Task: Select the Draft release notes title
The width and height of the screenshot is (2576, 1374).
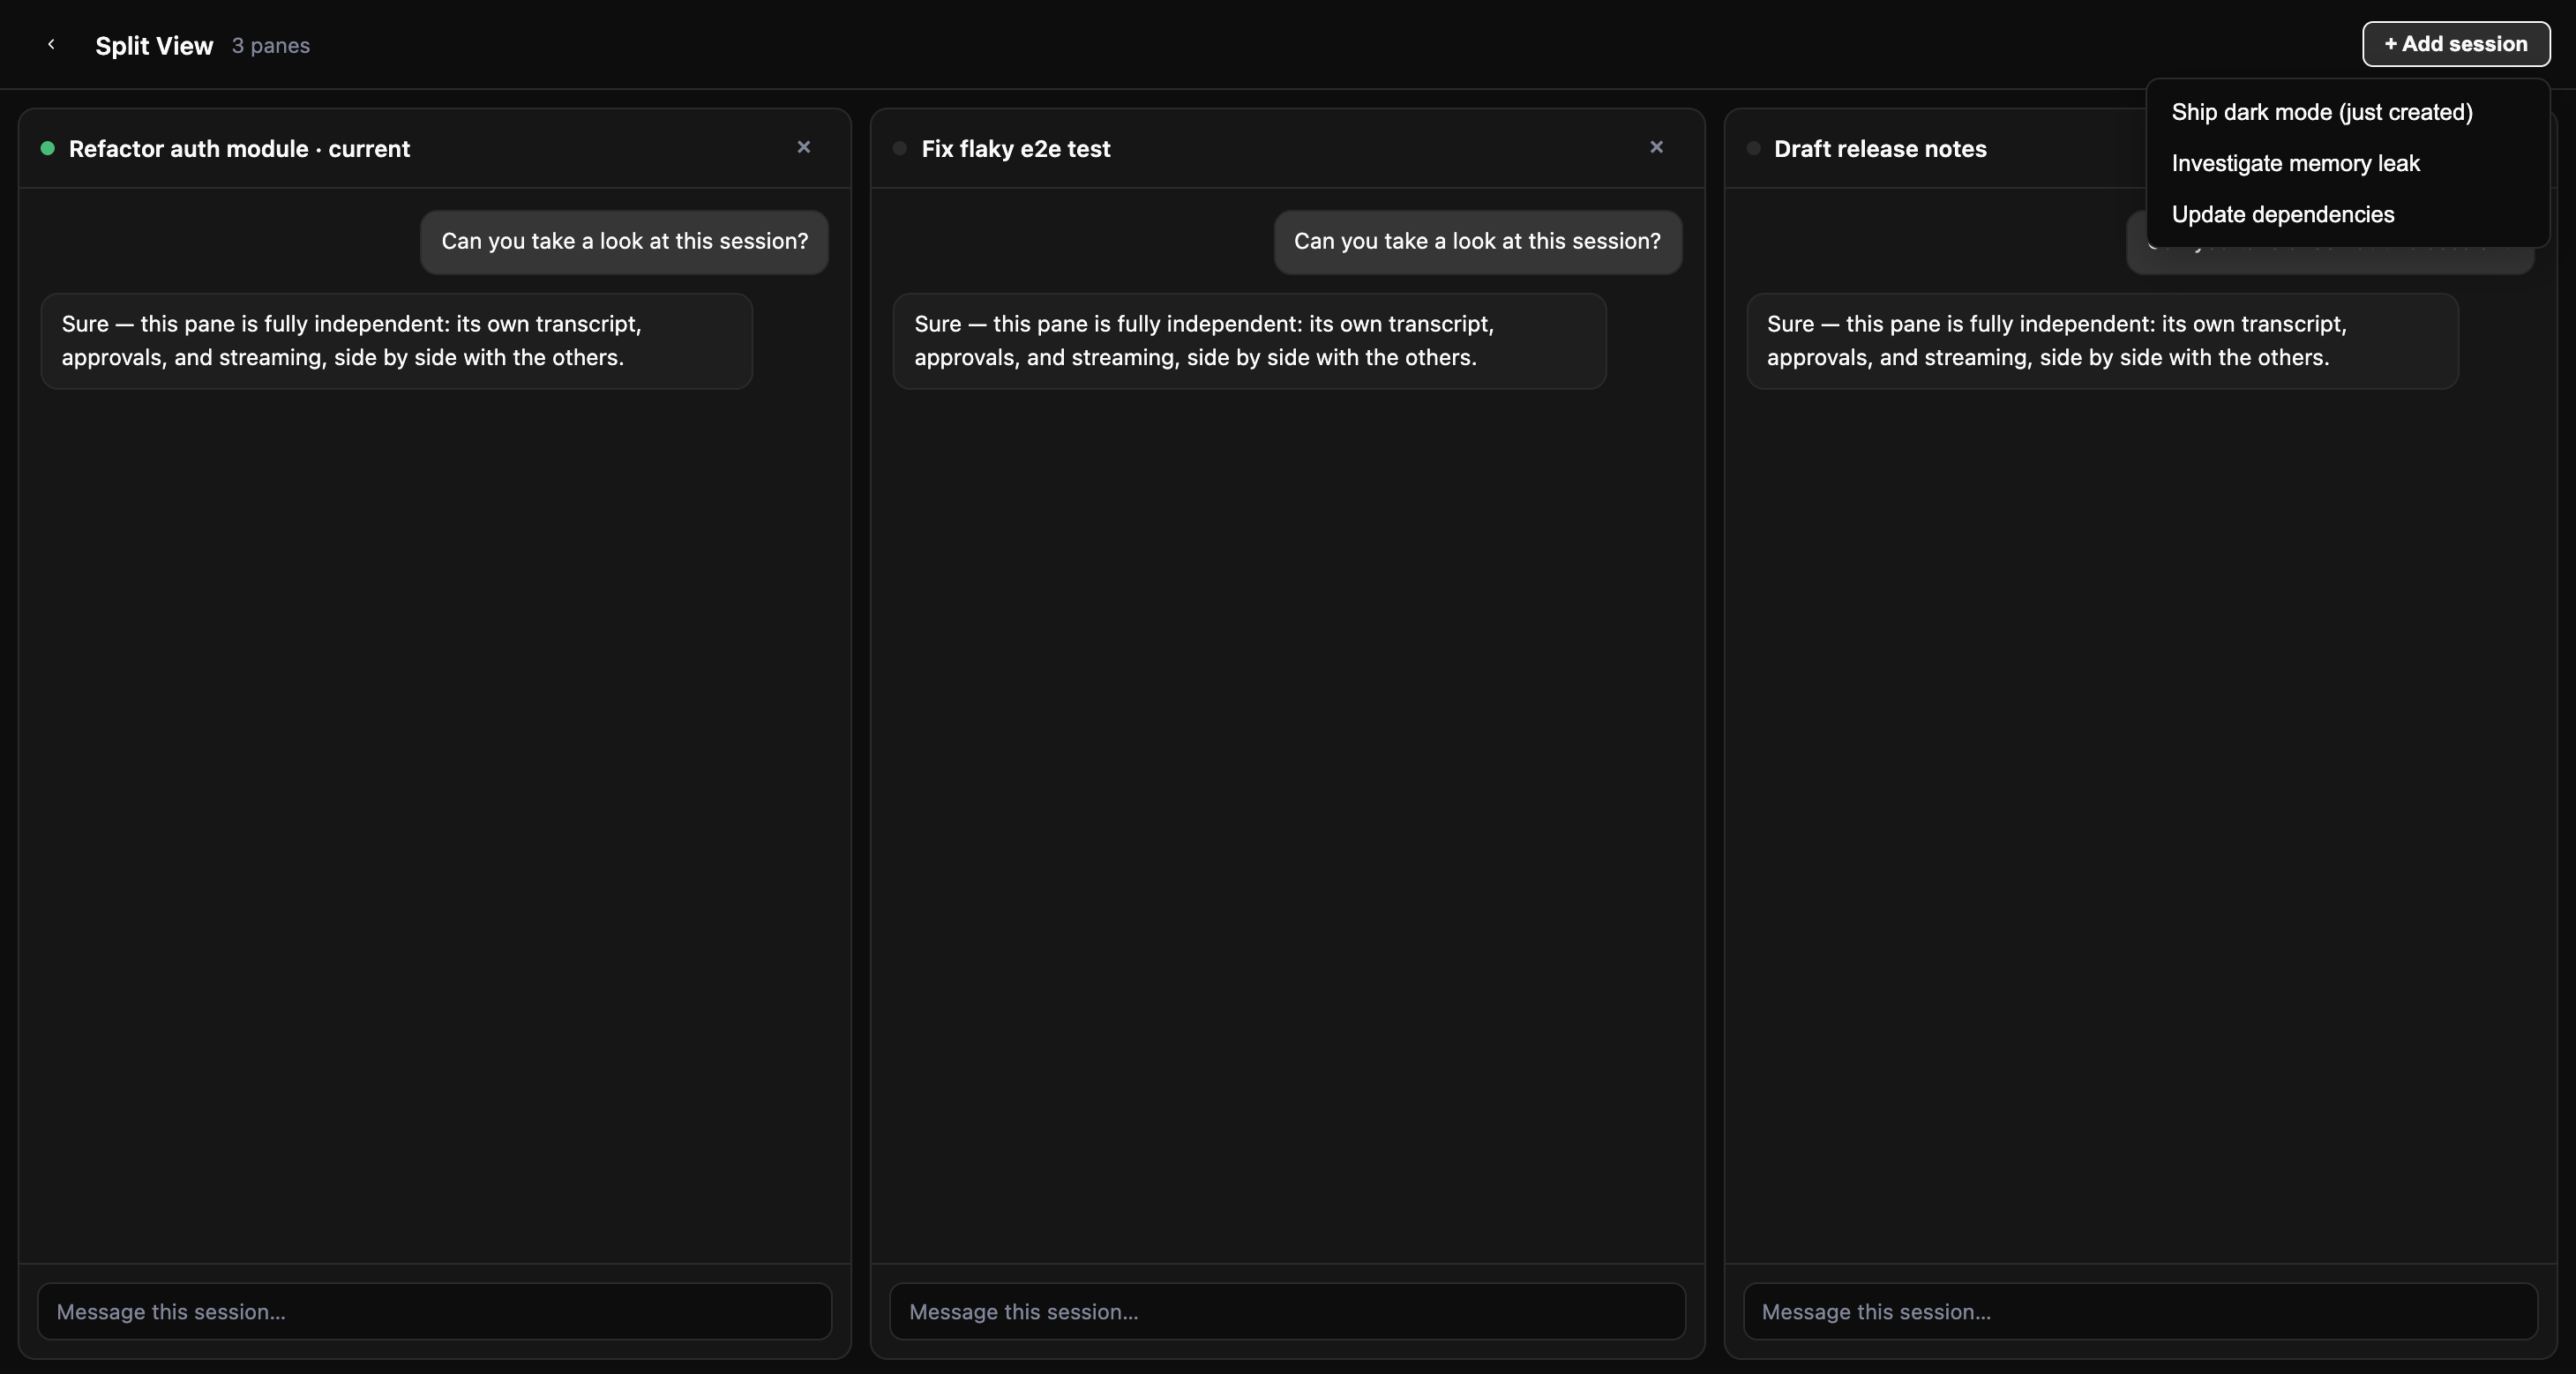Action: click(x=1880, y=149)
